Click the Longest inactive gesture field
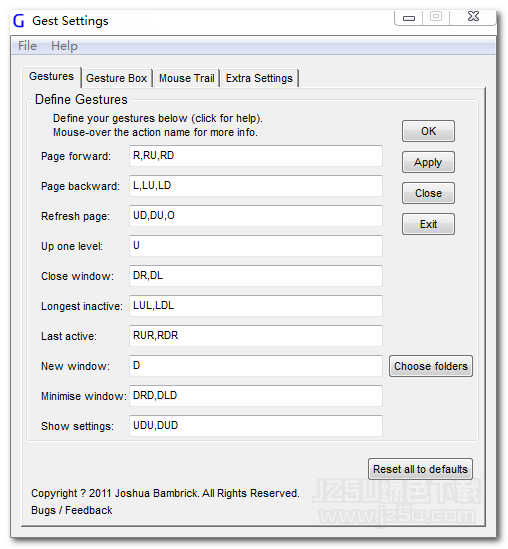508x549 pixels. (256, 306)
